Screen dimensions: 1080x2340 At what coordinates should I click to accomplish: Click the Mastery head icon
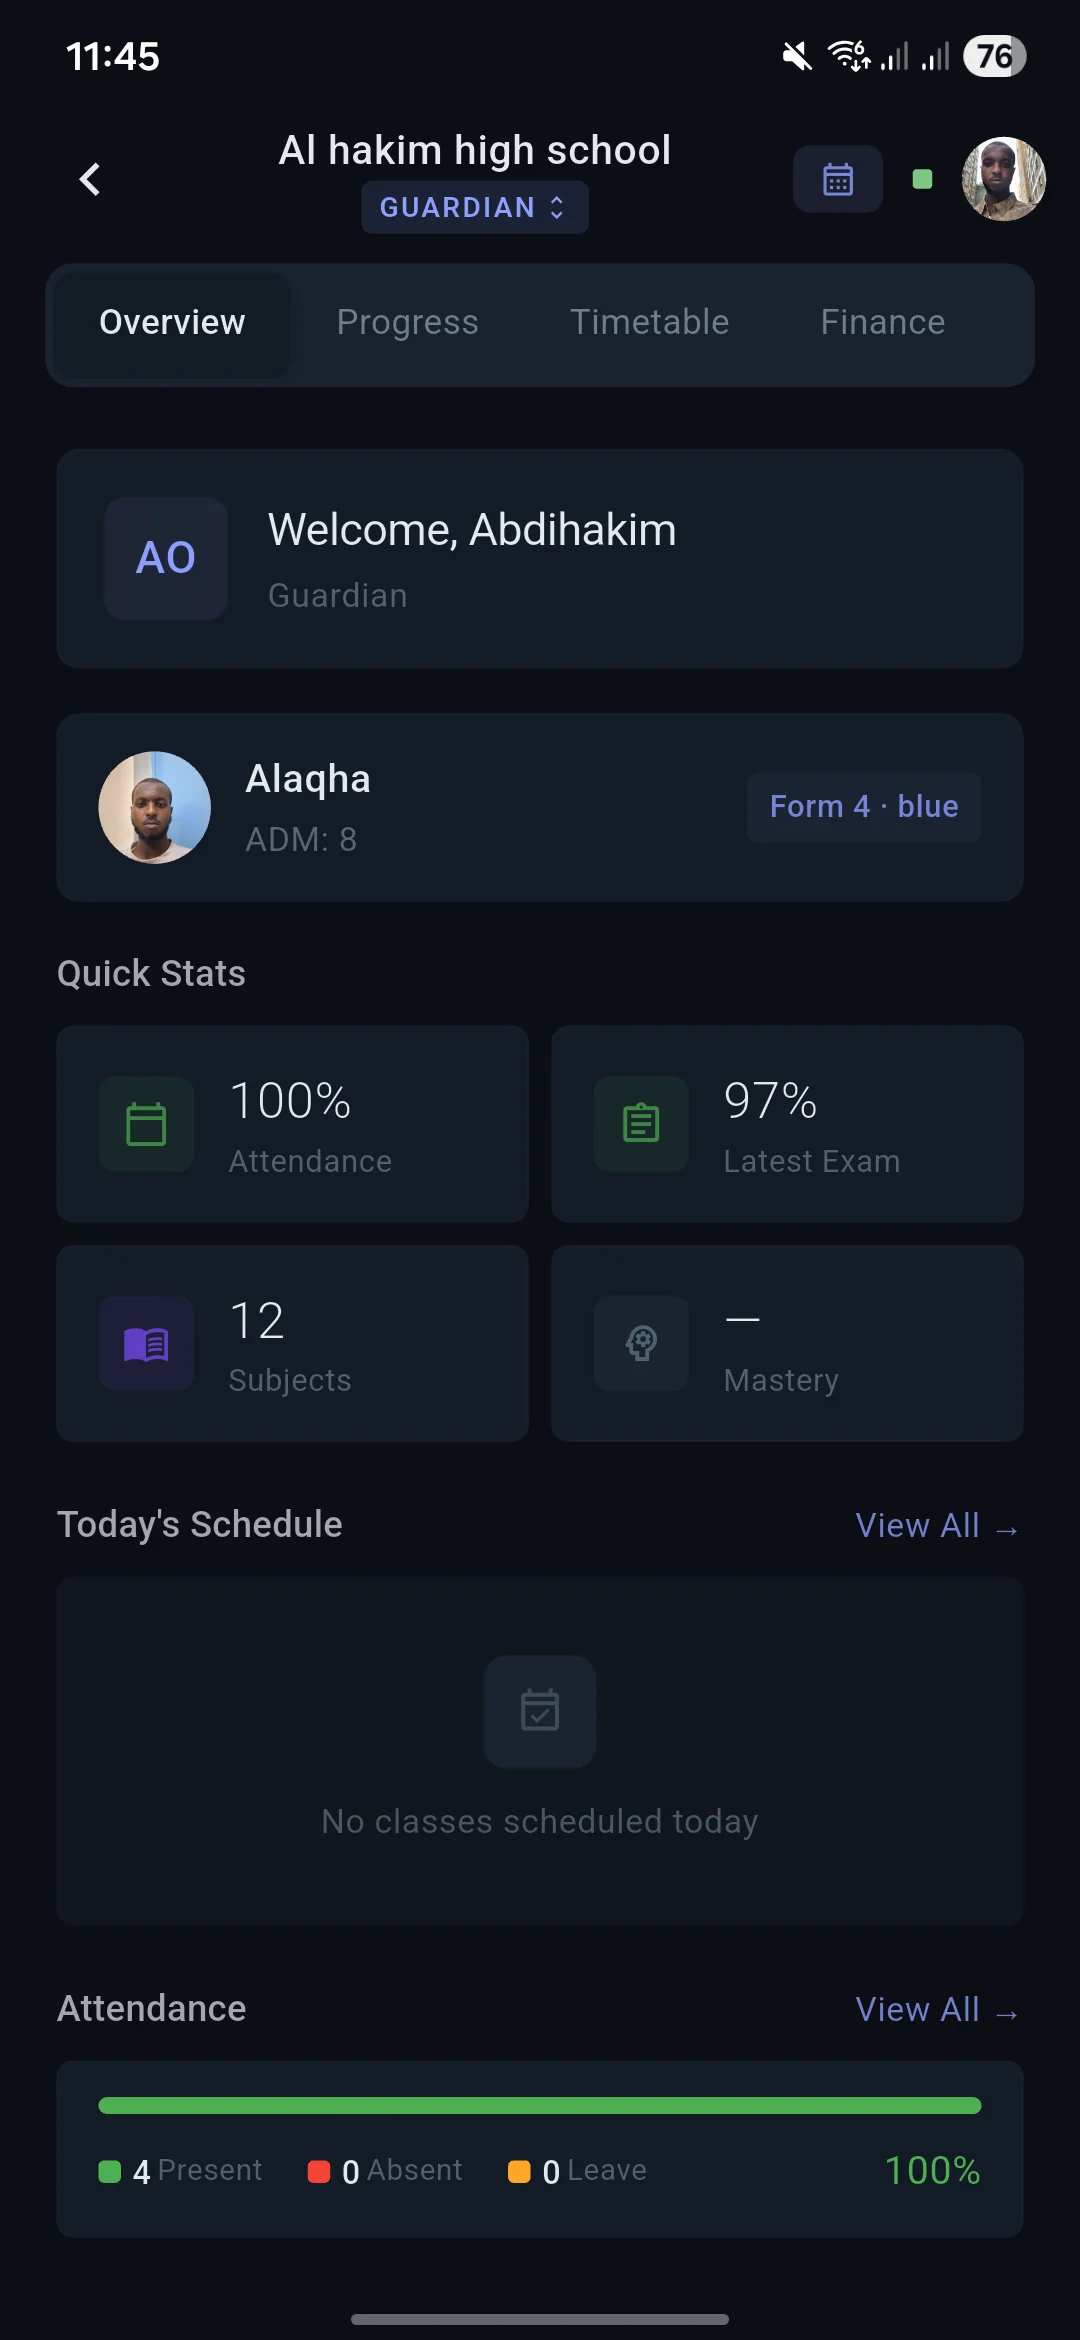pyautogui.click(x=640, y=1344)
